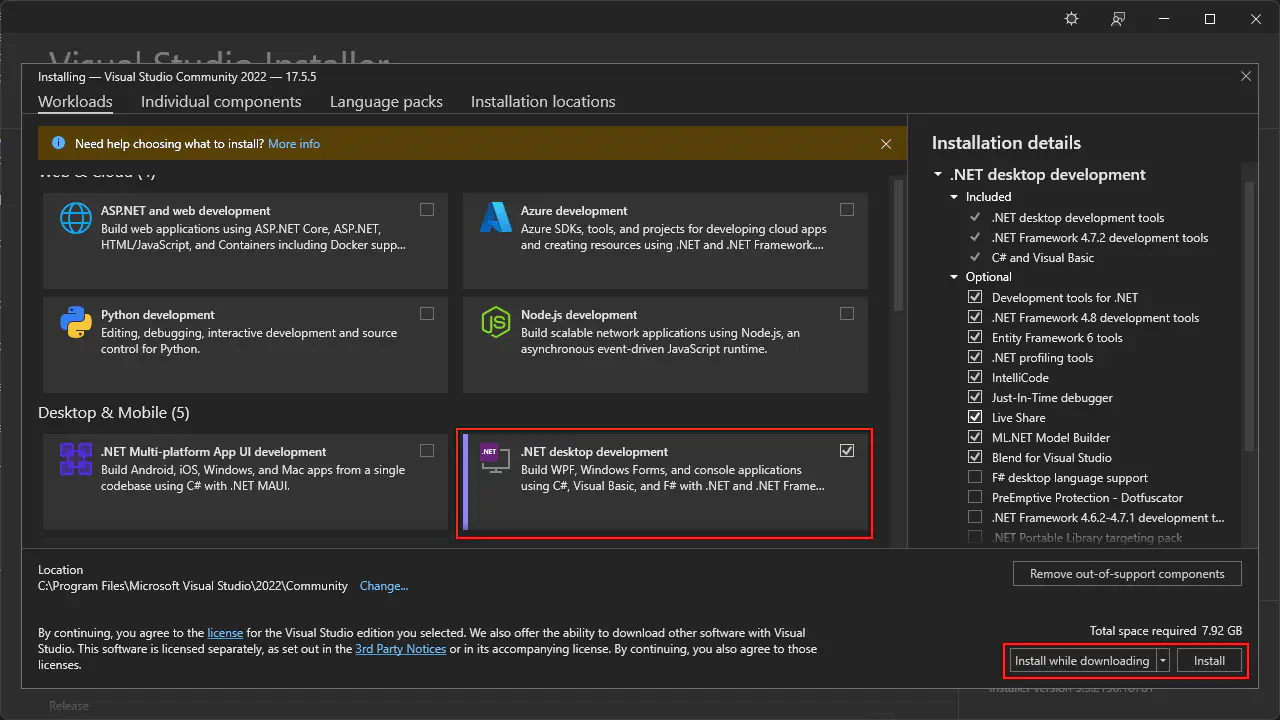The image size is (1280, 720).
Task: Switch to the Language packs tab
Action: tap(386, 102)
